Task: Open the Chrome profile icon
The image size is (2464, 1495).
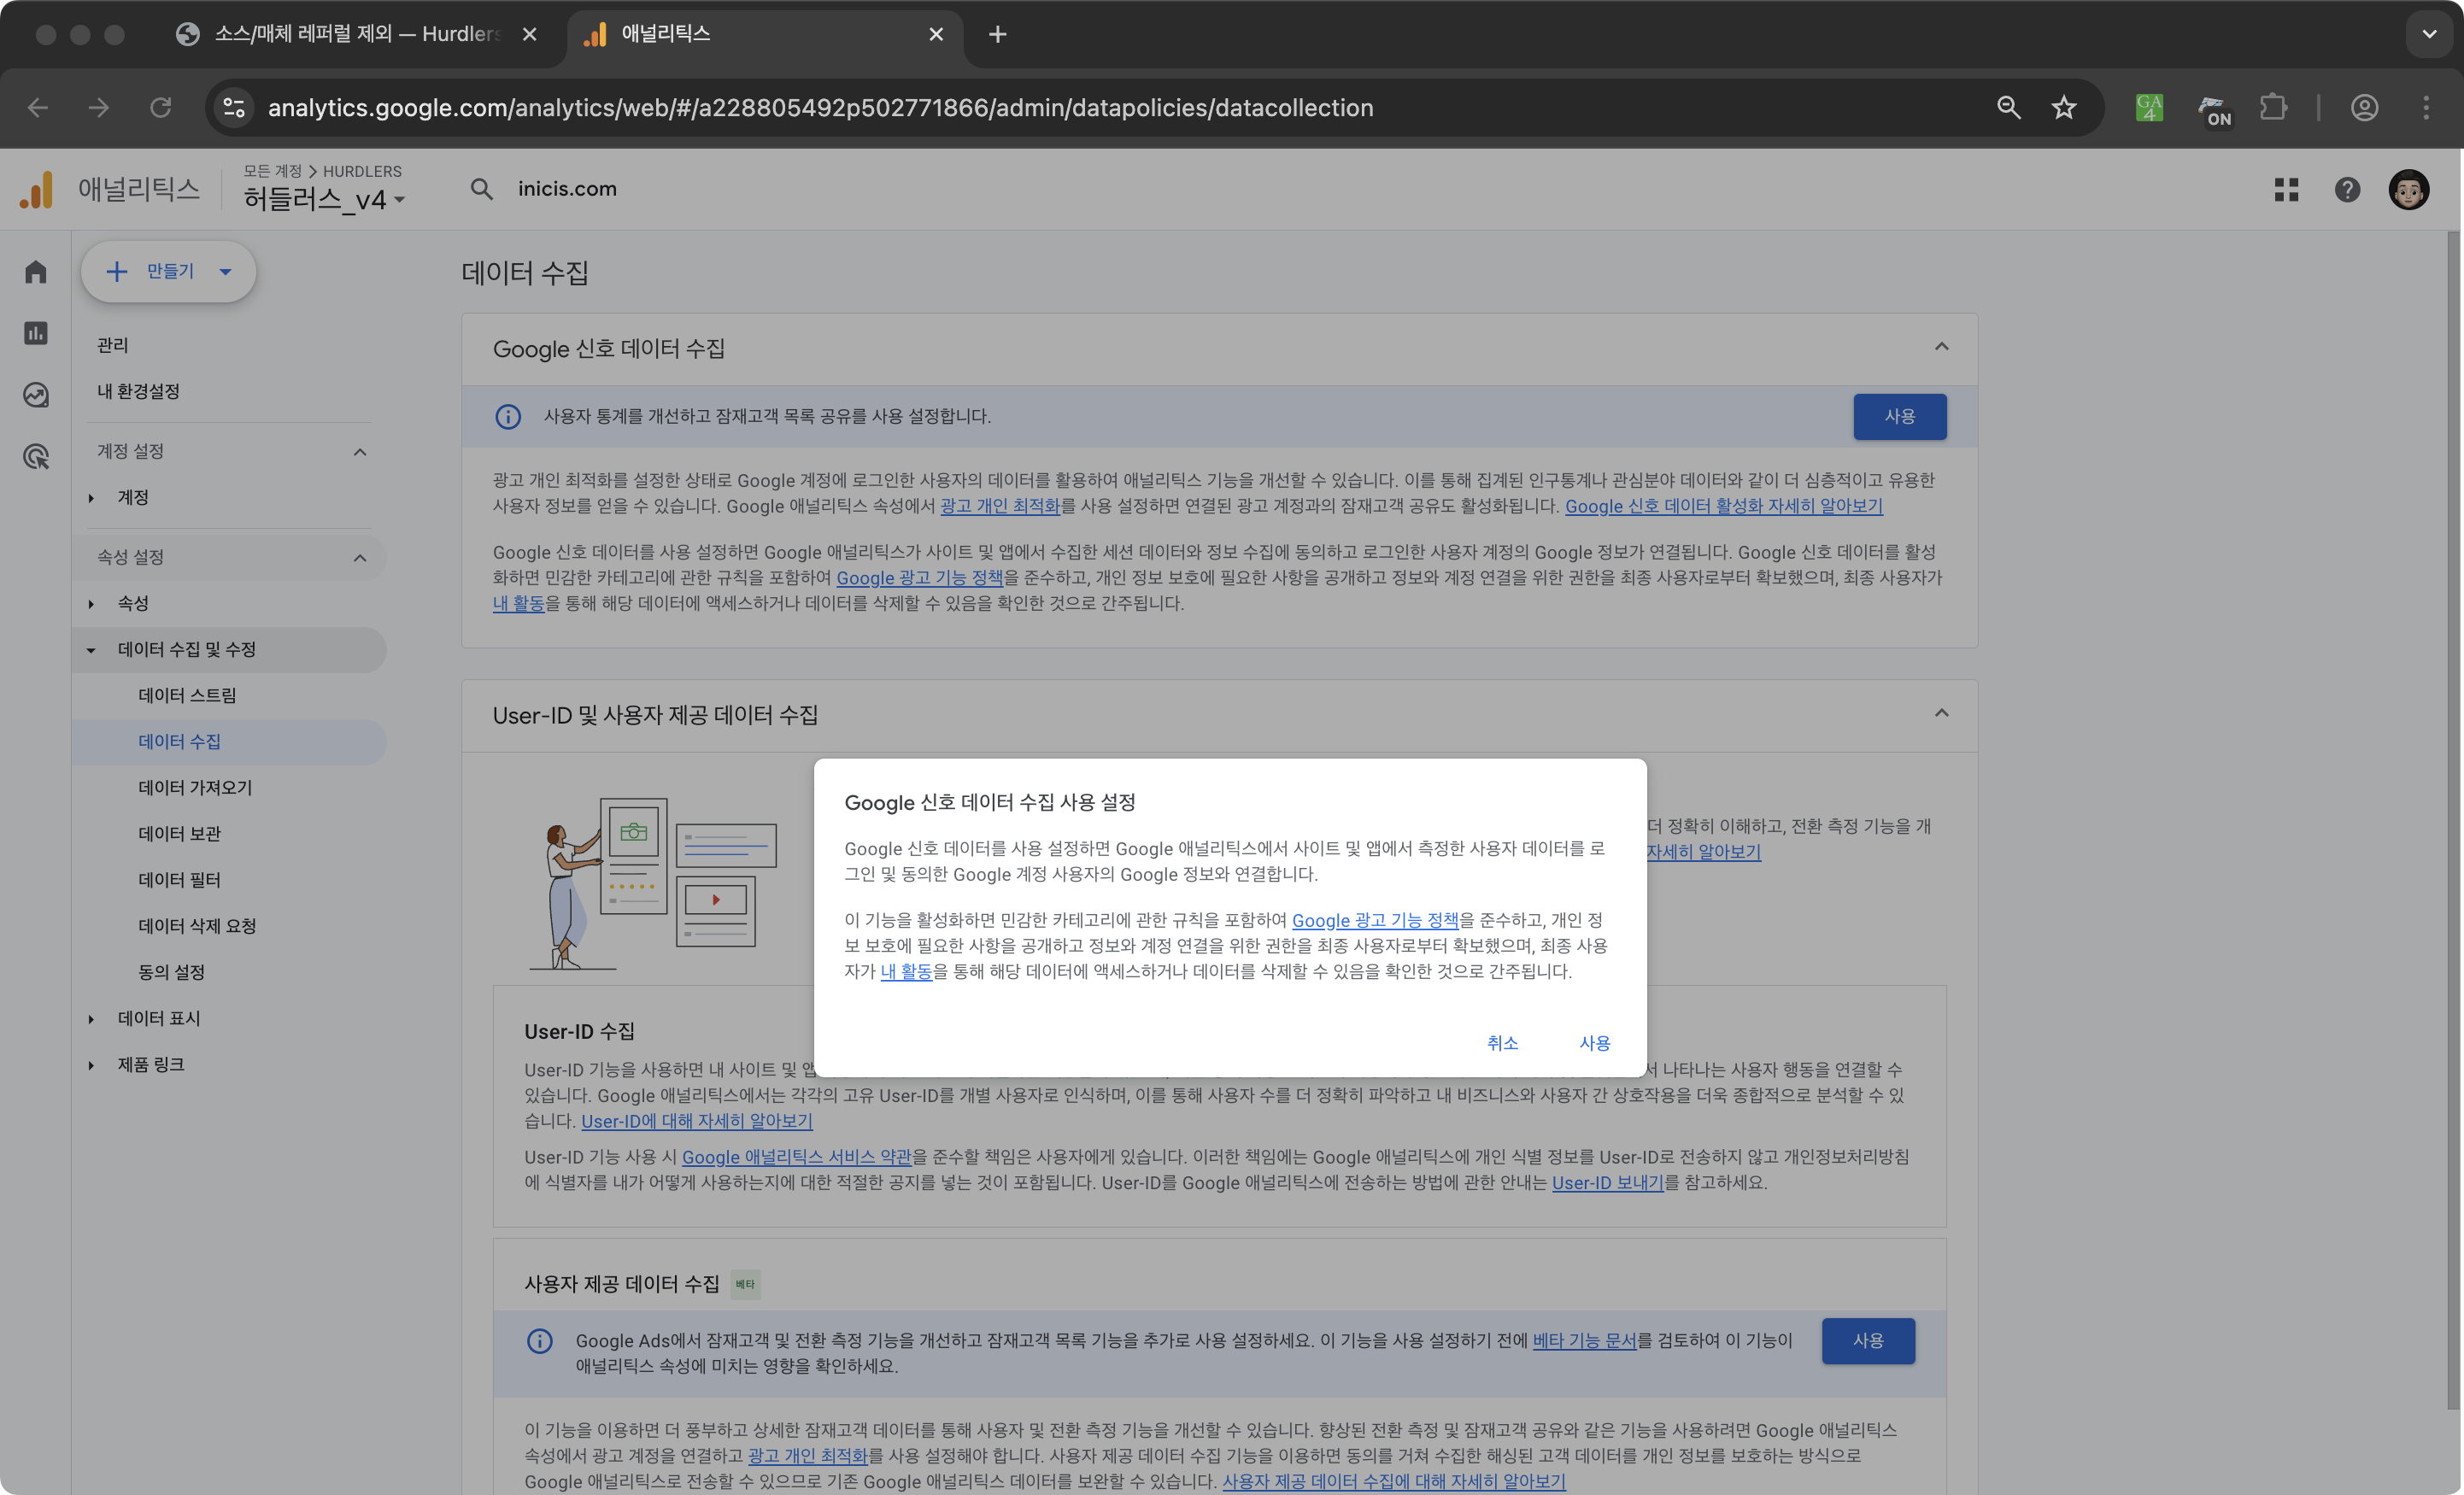Action: click(2364, 107)
